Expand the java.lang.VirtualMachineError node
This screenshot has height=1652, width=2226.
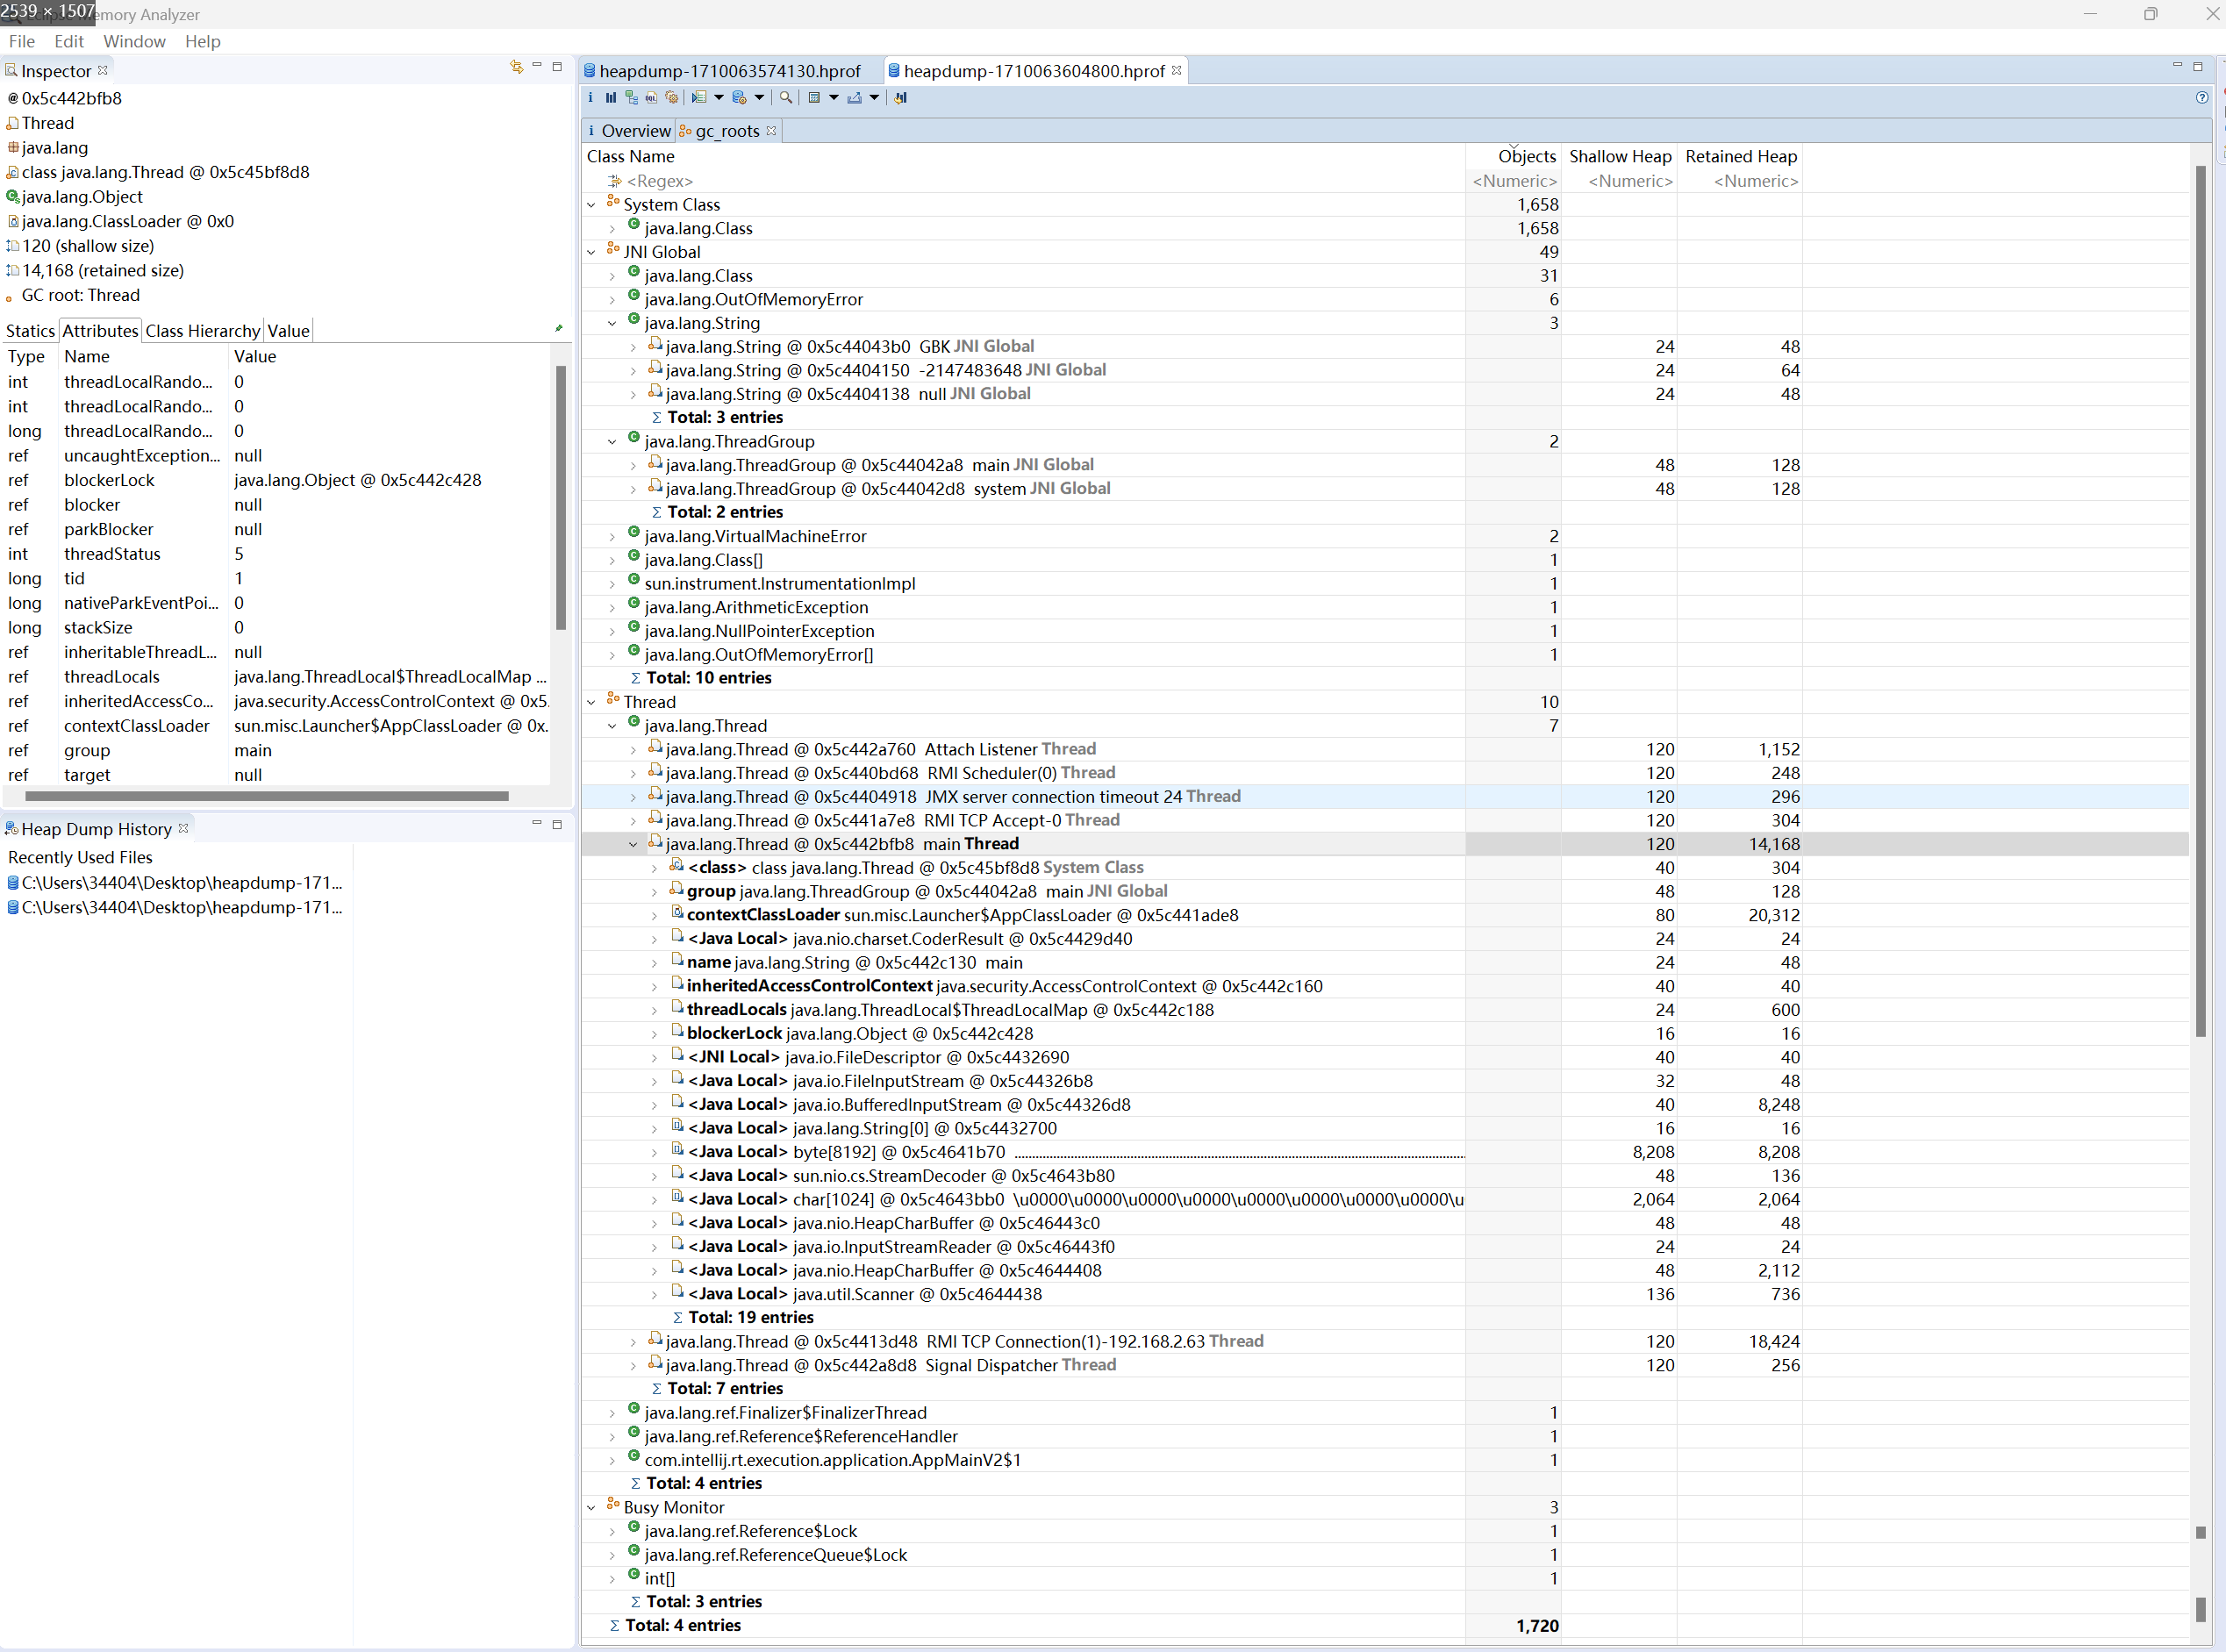612,537
